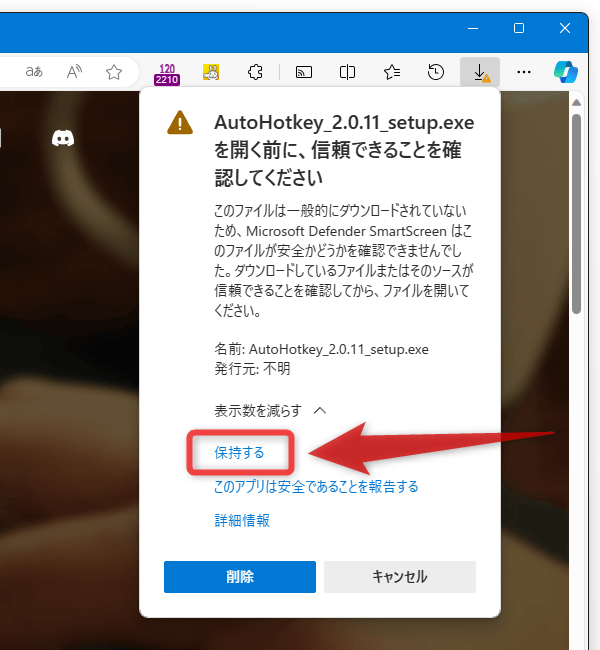The image size is (600, 650).
Task: Click the Discord icon on the webpage
Action: [x=63, y=138]
